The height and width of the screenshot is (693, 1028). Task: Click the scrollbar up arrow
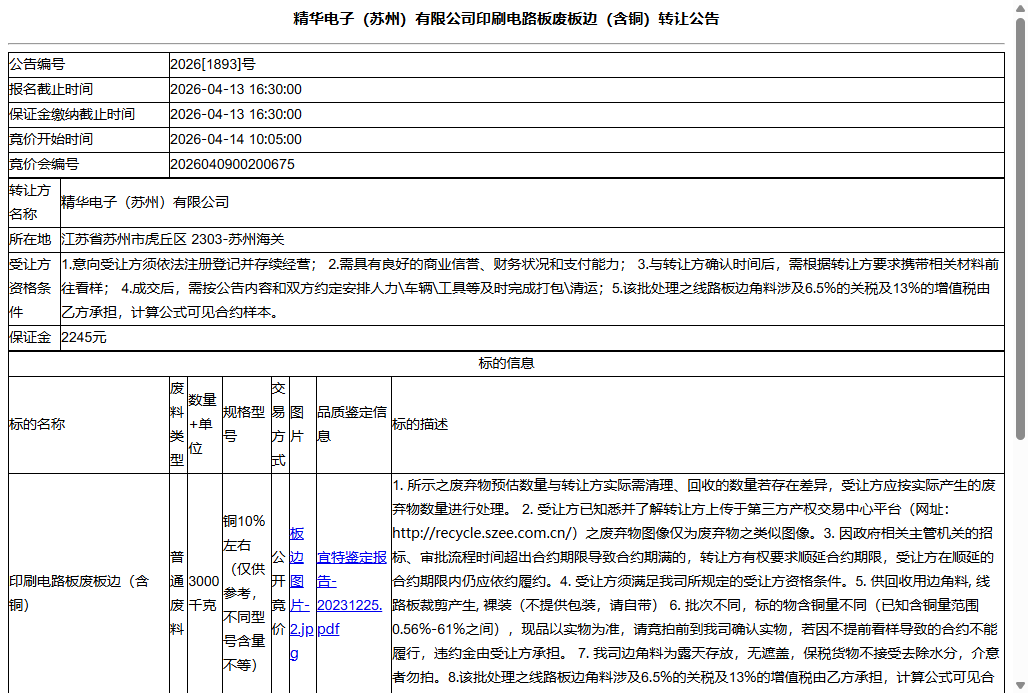point(1020,7)
